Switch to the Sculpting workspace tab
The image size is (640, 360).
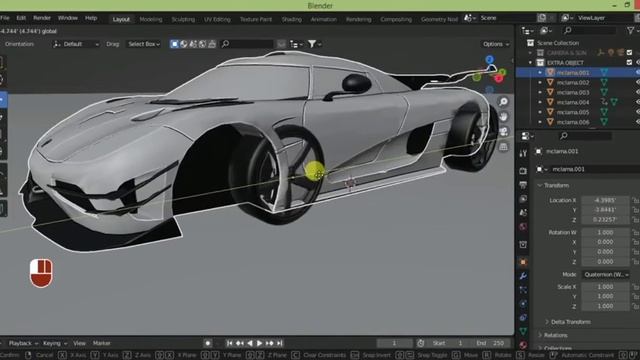click(183, 19)
